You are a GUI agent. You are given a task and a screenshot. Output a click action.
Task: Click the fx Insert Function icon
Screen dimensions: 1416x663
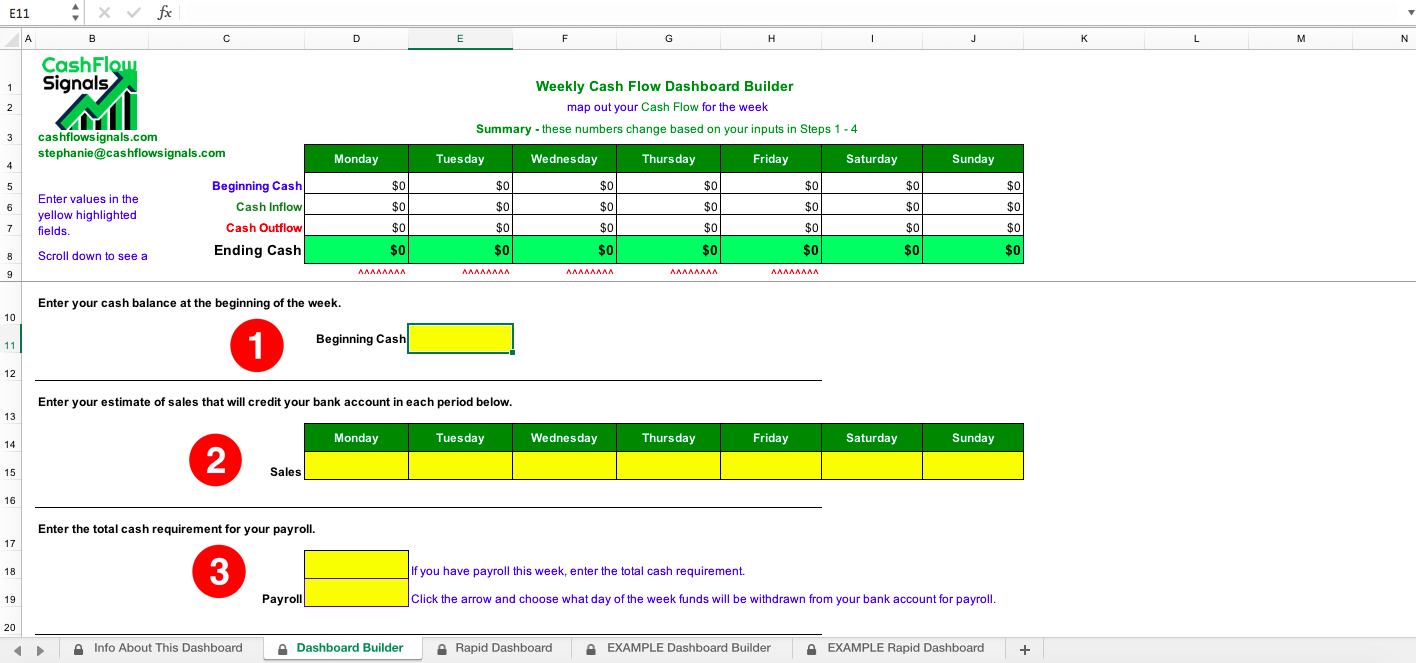(163, 13)
